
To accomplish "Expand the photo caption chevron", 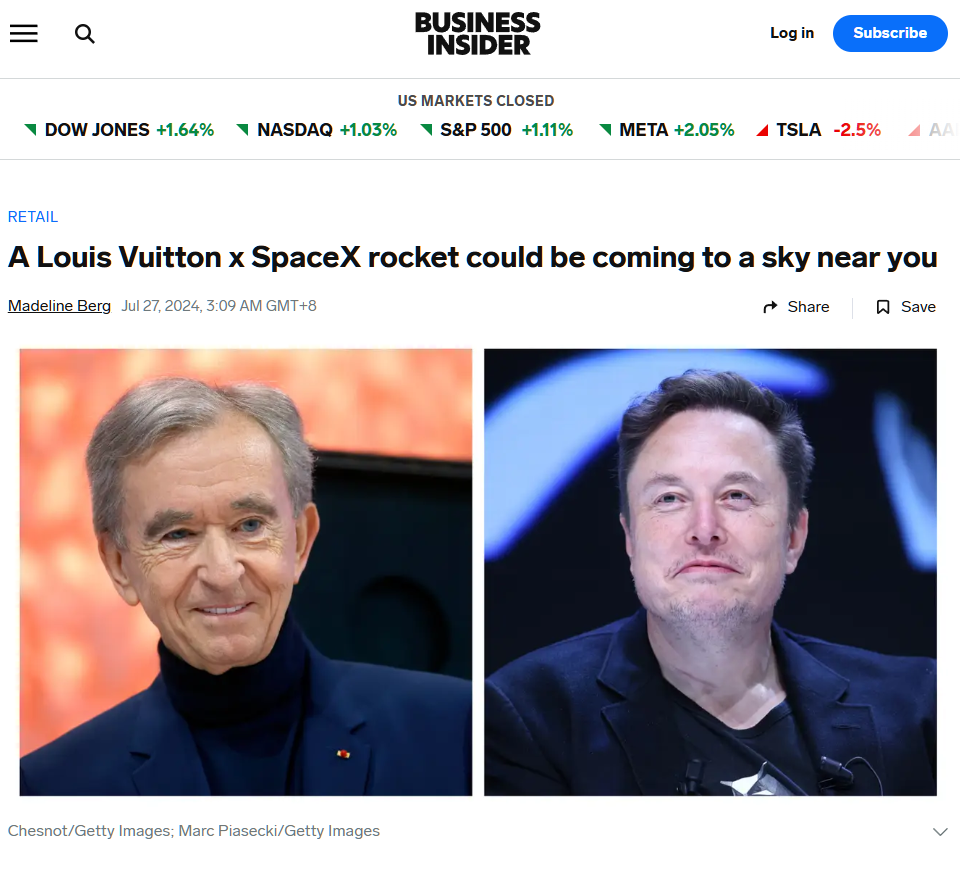I will (939, 831).
